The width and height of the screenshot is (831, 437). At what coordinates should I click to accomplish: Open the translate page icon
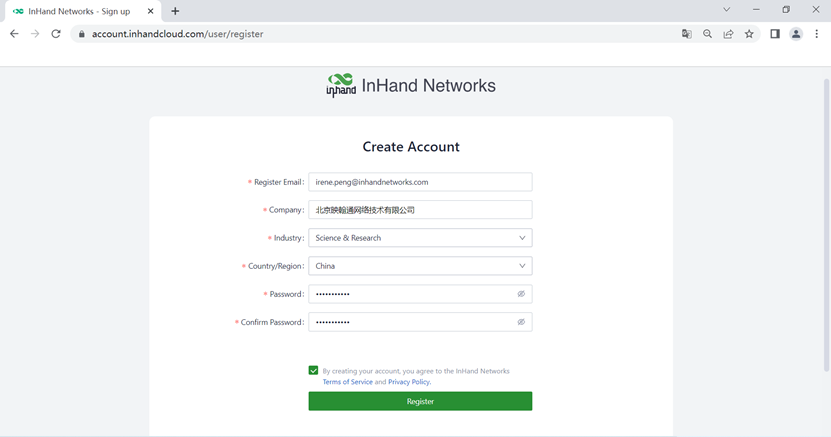point(686,34)
